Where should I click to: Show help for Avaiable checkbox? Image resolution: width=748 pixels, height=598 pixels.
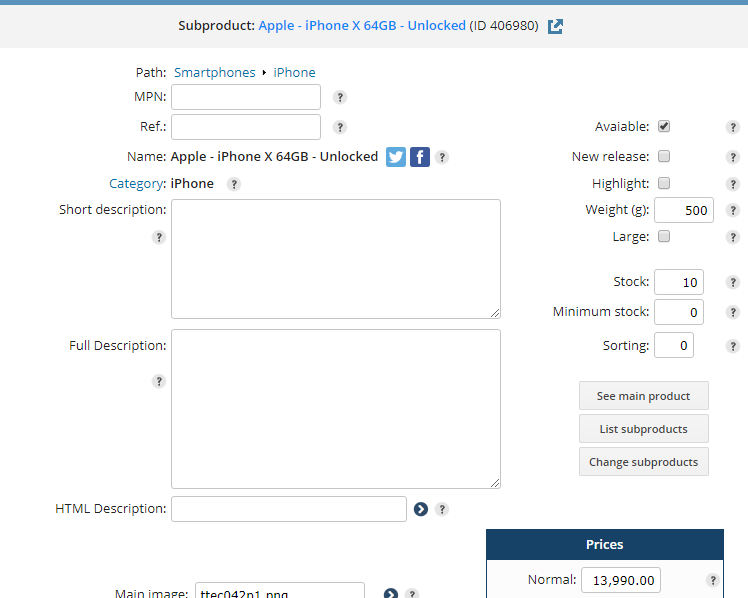[733, 127]
